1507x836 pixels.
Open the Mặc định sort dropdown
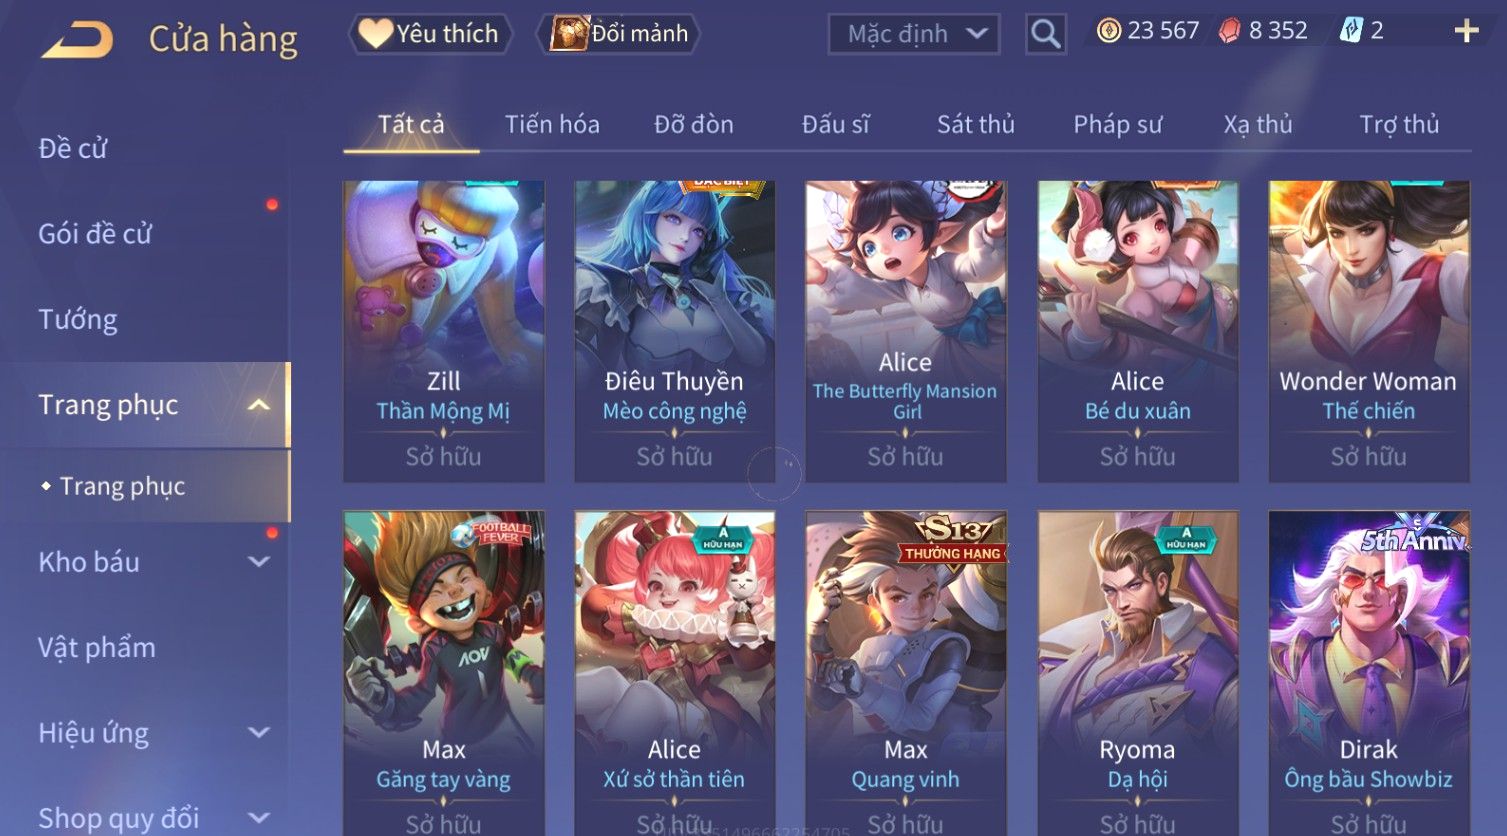(914, 34)
